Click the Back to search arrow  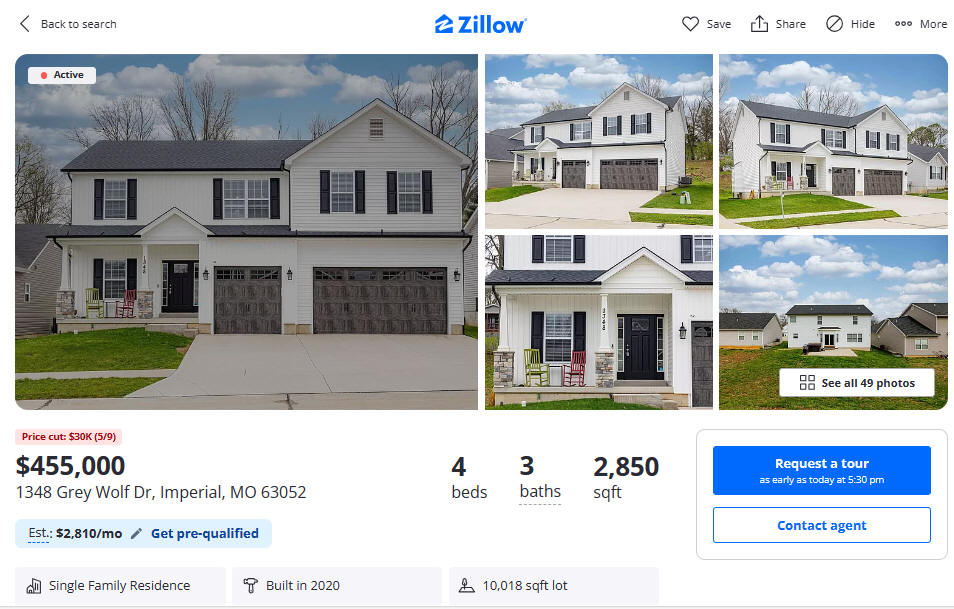coord(24,24)
